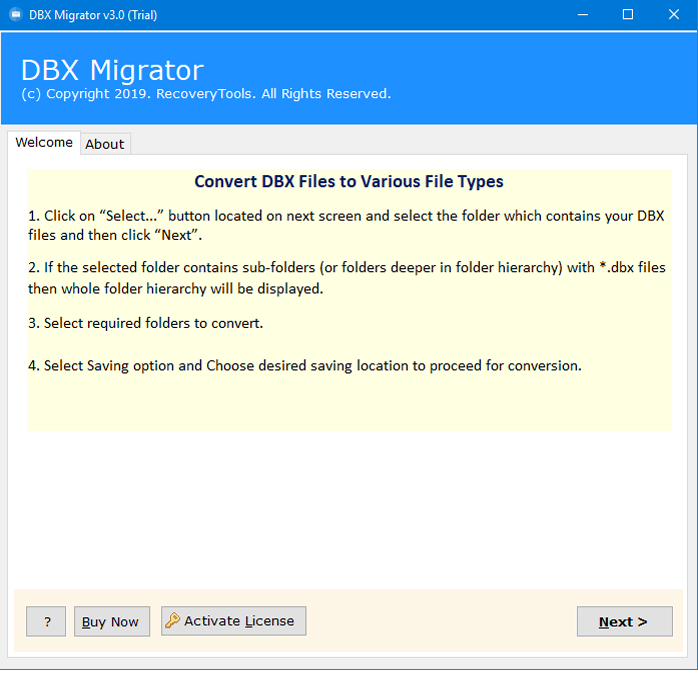The image size is (698, 687).
Task: Click step 2 text about sub-folders hierarchy
Action: pyautogui.click(x=347, y=278)
